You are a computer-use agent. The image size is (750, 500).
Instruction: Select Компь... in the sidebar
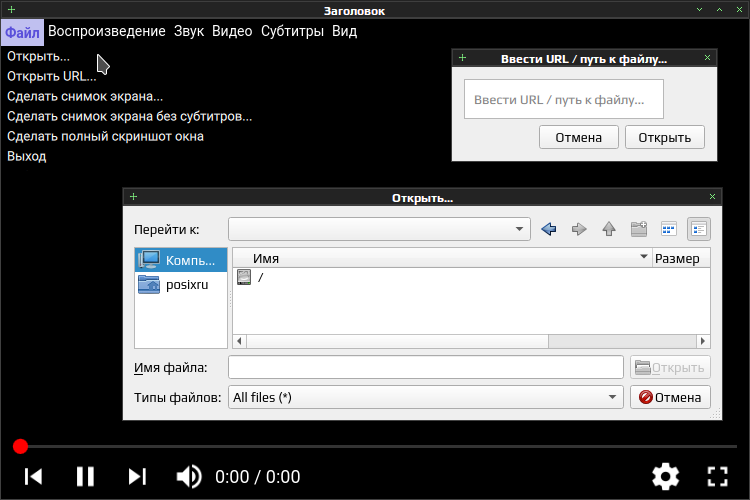[181, 260]
